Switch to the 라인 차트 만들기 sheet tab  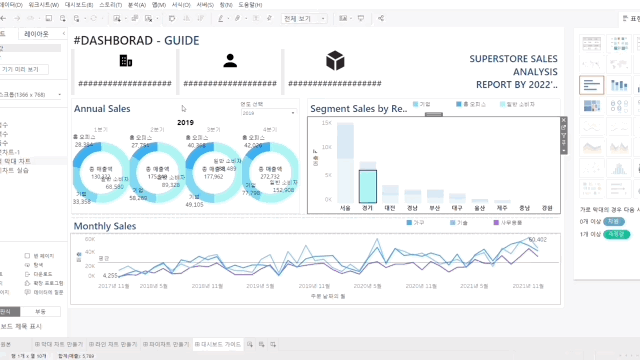pyautogui.click(x=113, y=344)
